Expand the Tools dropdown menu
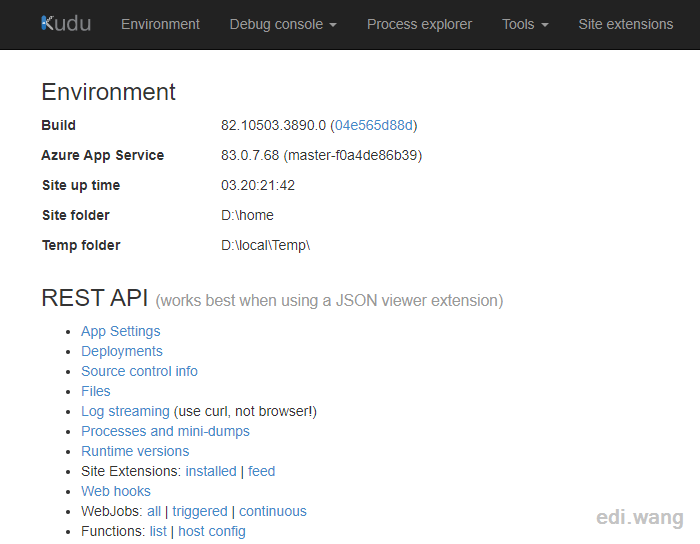Viewport: 700px width, 544px height. tap(525, 24)
